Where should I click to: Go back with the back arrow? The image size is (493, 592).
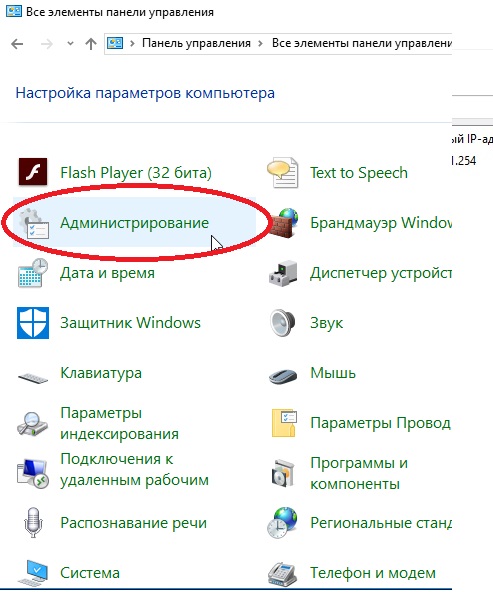click(x=17, y=44)
